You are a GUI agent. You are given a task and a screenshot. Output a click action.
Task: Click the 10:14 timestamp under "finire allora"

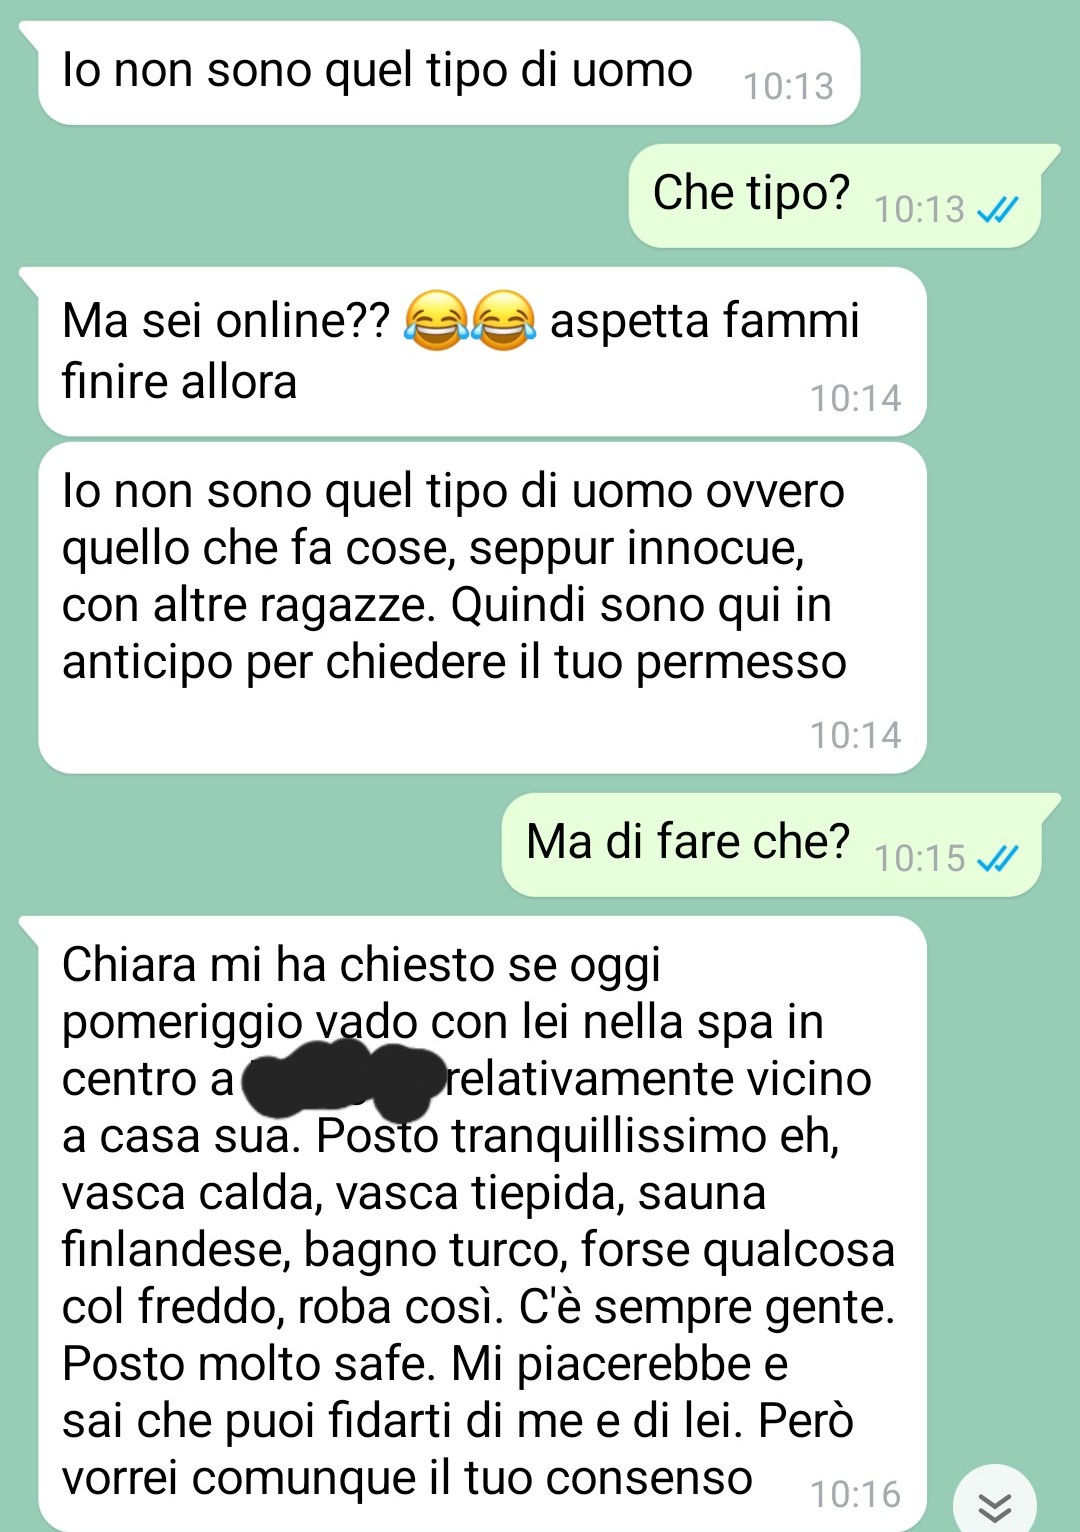click(x=855, y=398)
